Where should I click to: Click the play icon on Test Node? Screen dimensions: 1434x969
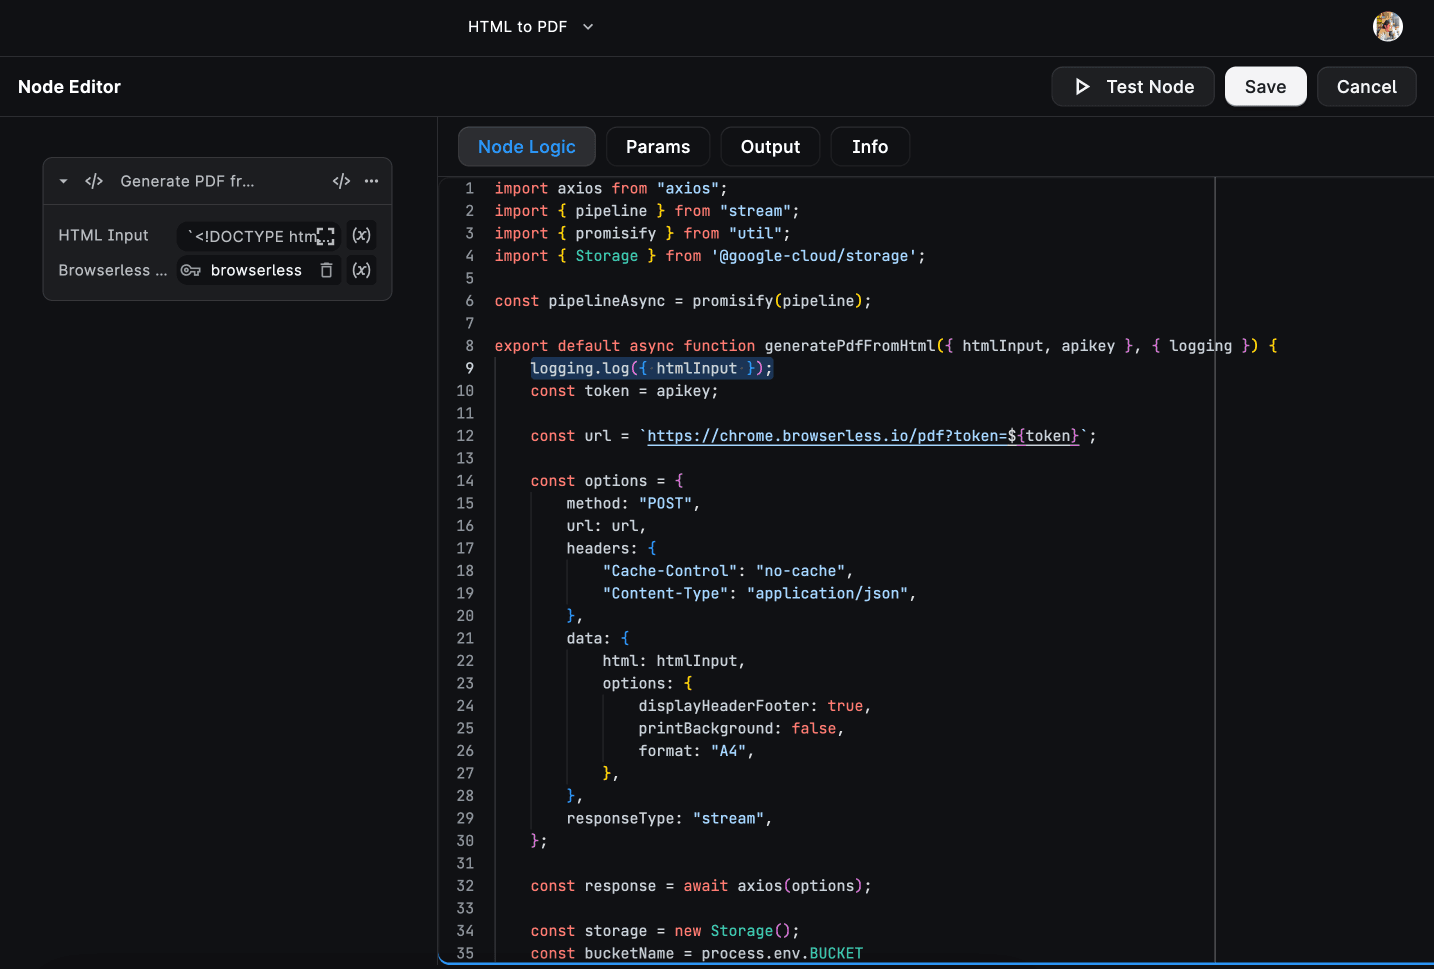(x=1082, y=87)
